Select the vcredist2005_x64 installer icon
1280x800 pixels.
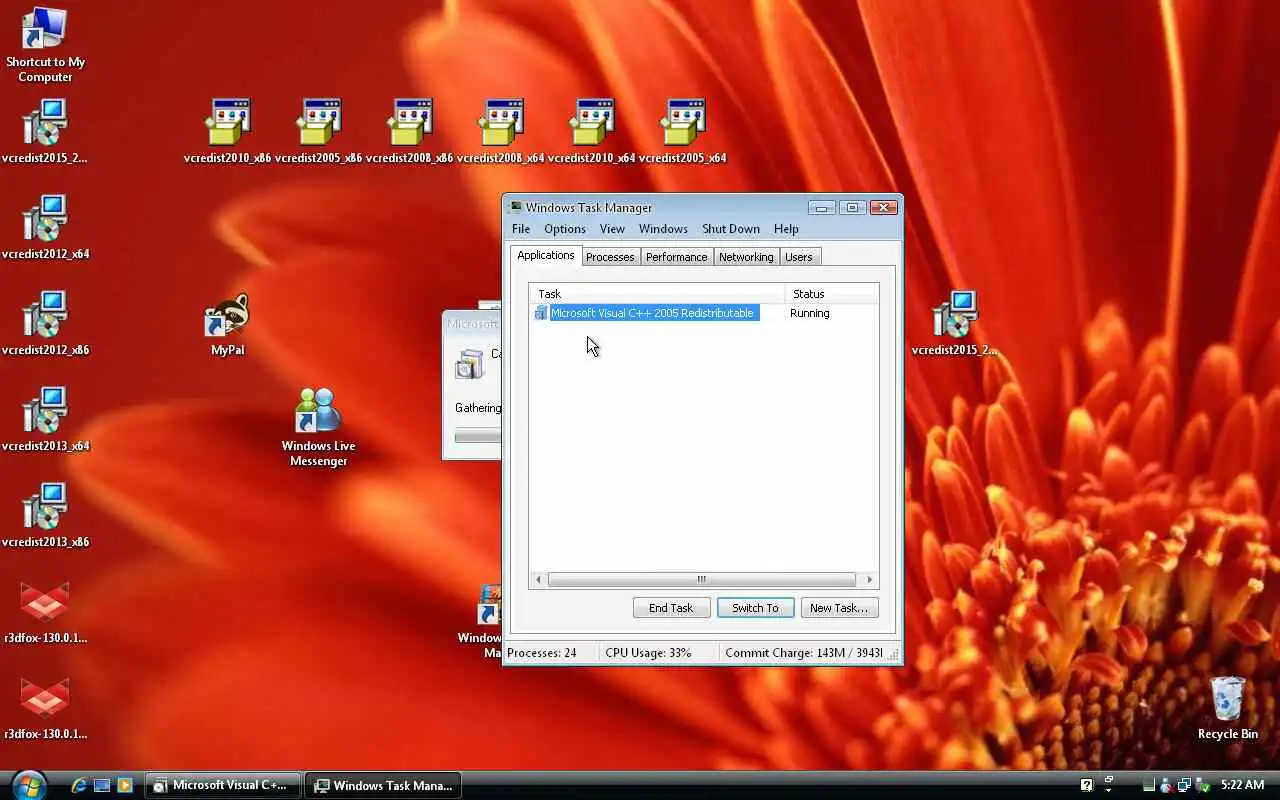[x=682, y=131]
